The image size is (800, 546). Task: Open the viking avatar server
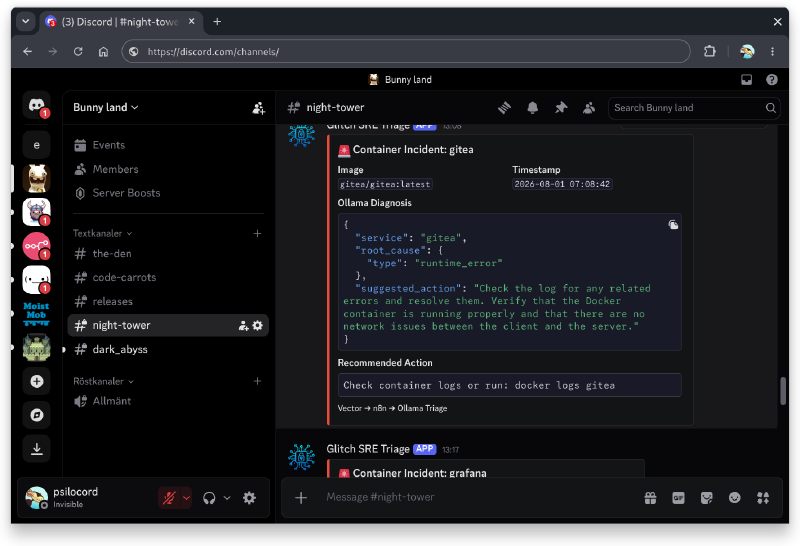tap(36, 212)
